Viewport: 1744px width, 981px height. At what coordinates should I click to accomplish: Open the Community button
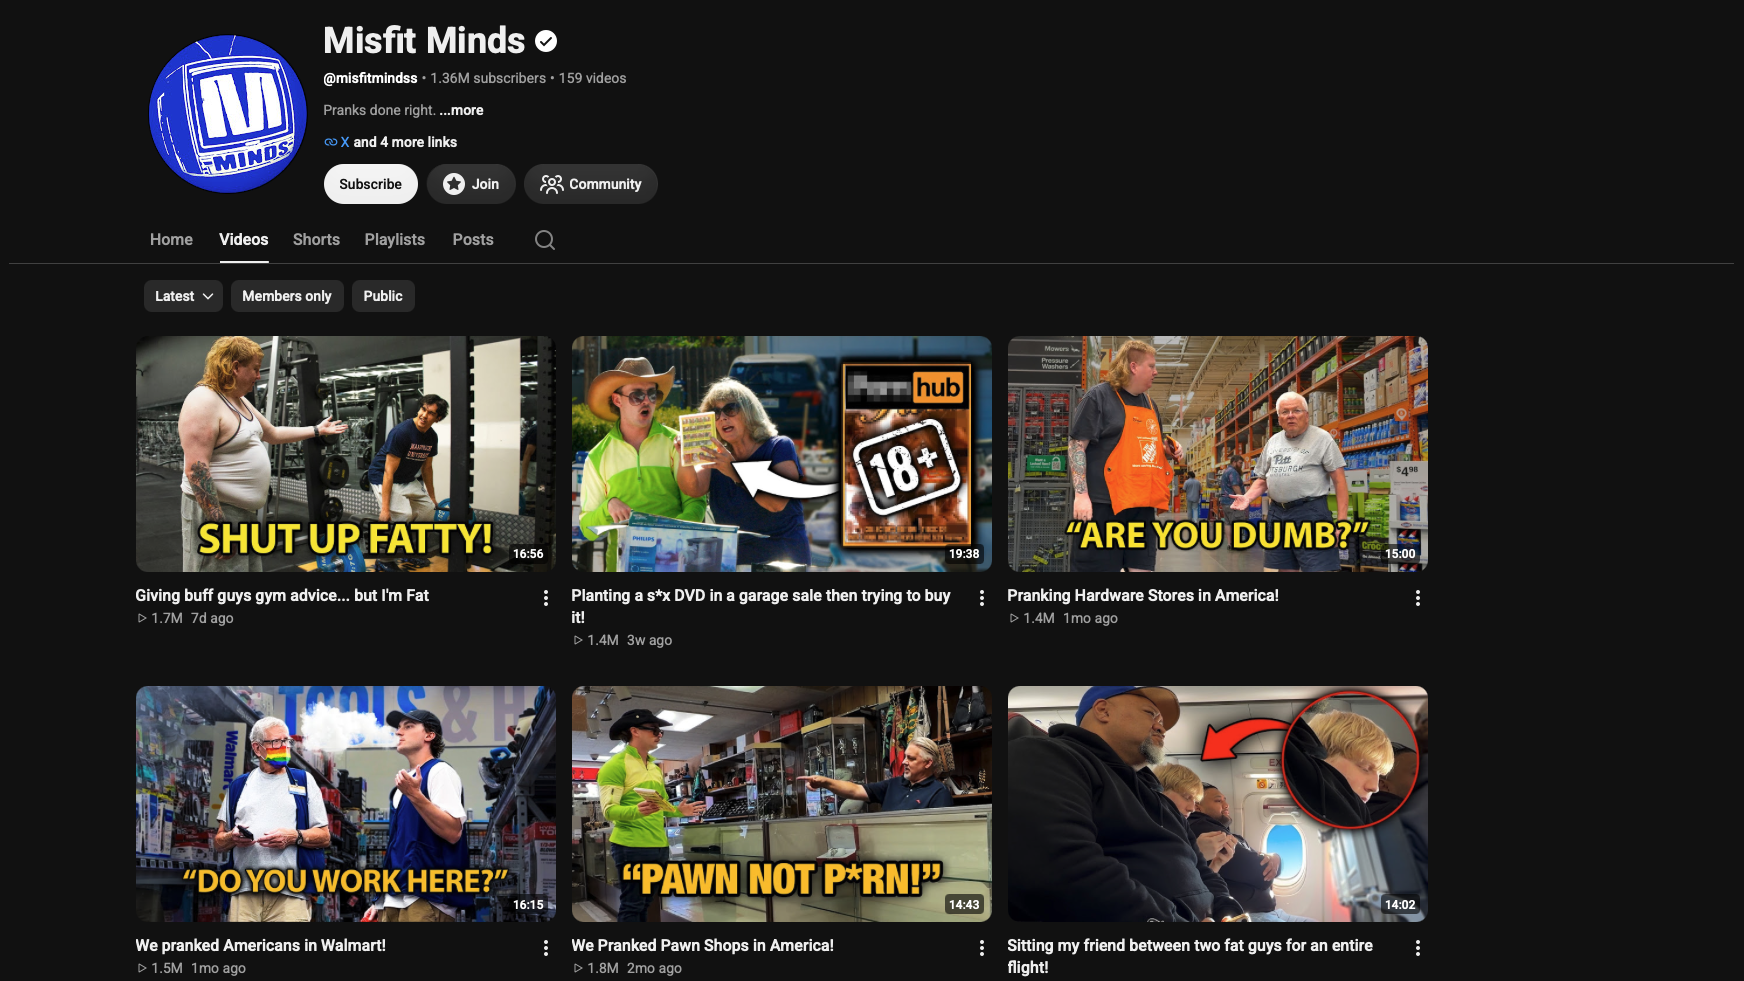591,184
